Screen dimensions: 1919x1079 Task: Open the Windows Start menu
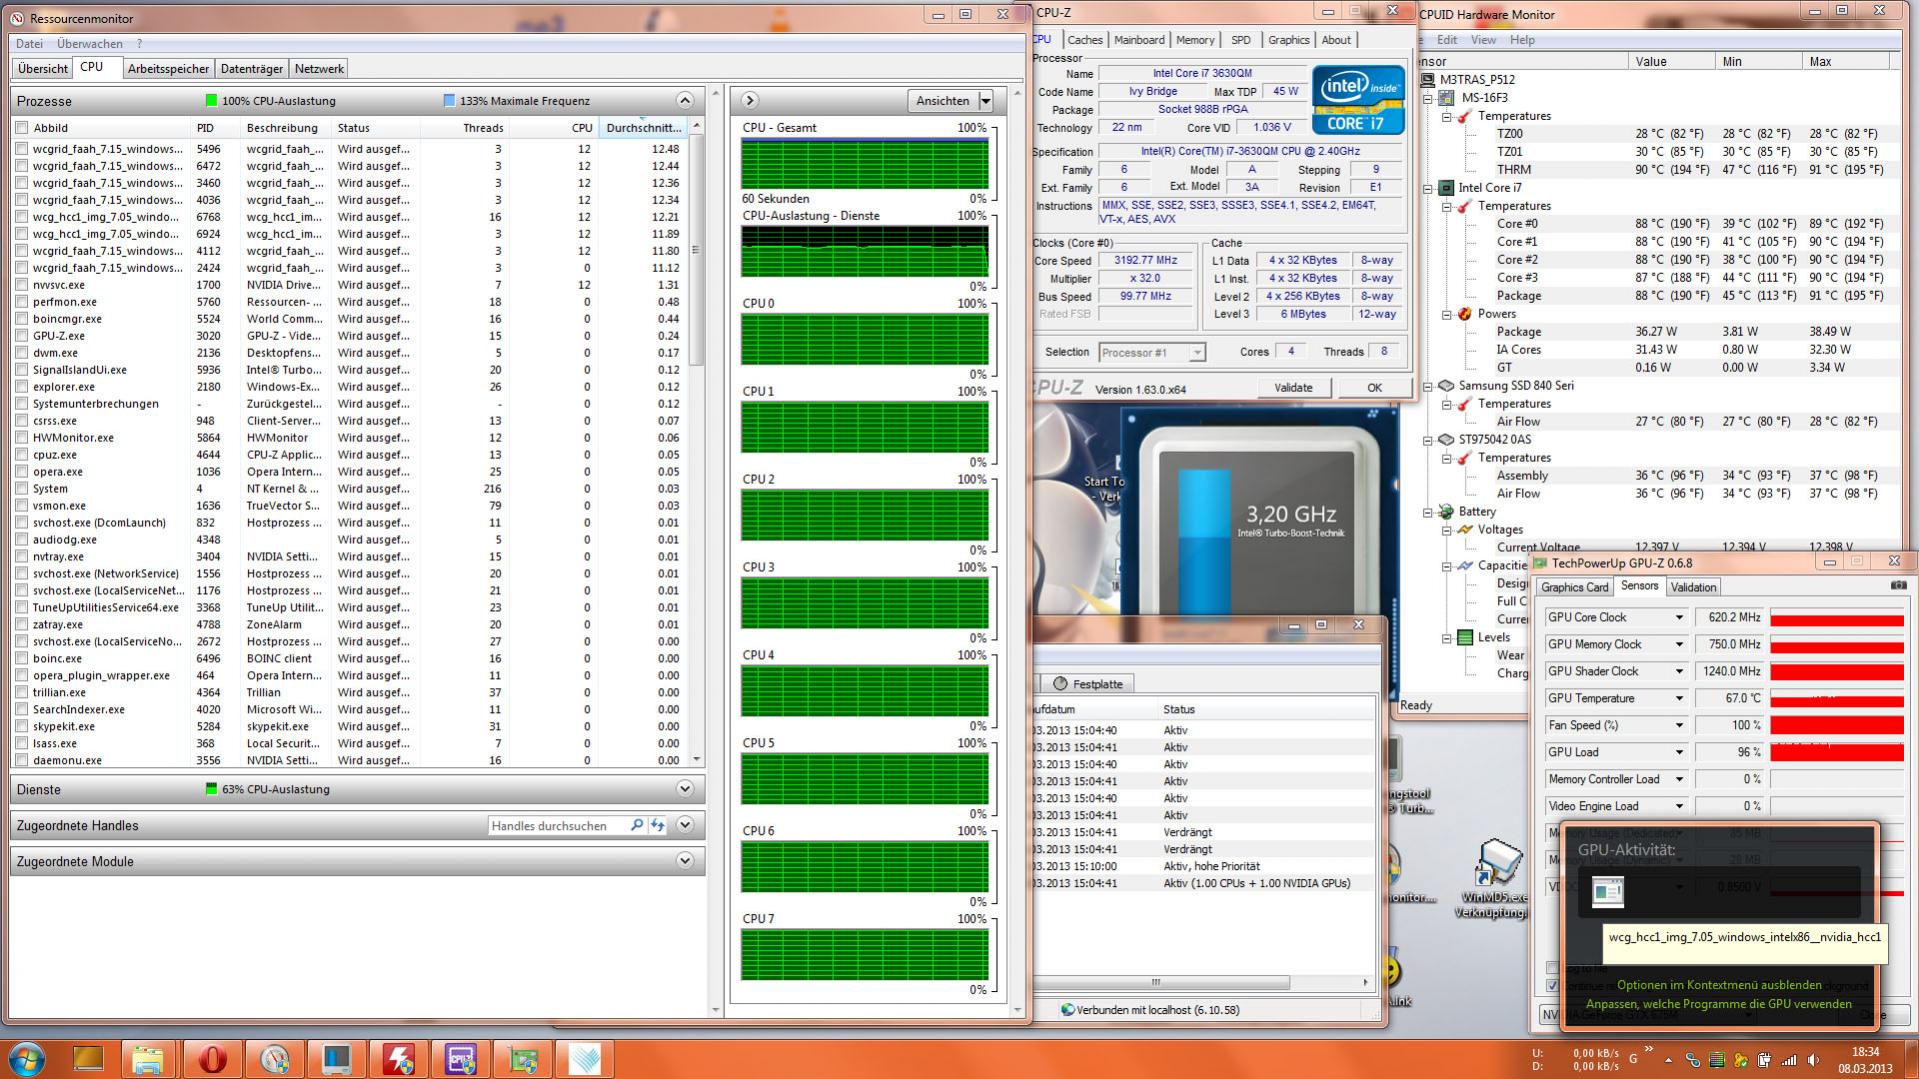tap(26, 1059)
